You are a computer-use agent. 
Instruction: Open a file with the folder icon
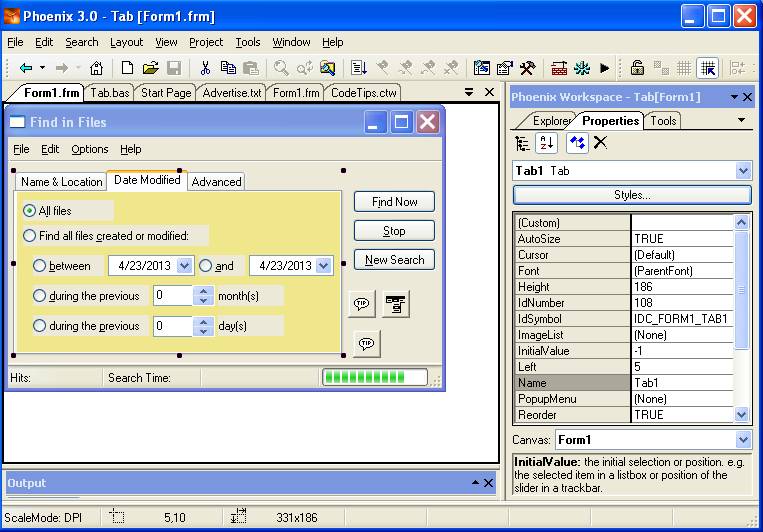point(151,68)
